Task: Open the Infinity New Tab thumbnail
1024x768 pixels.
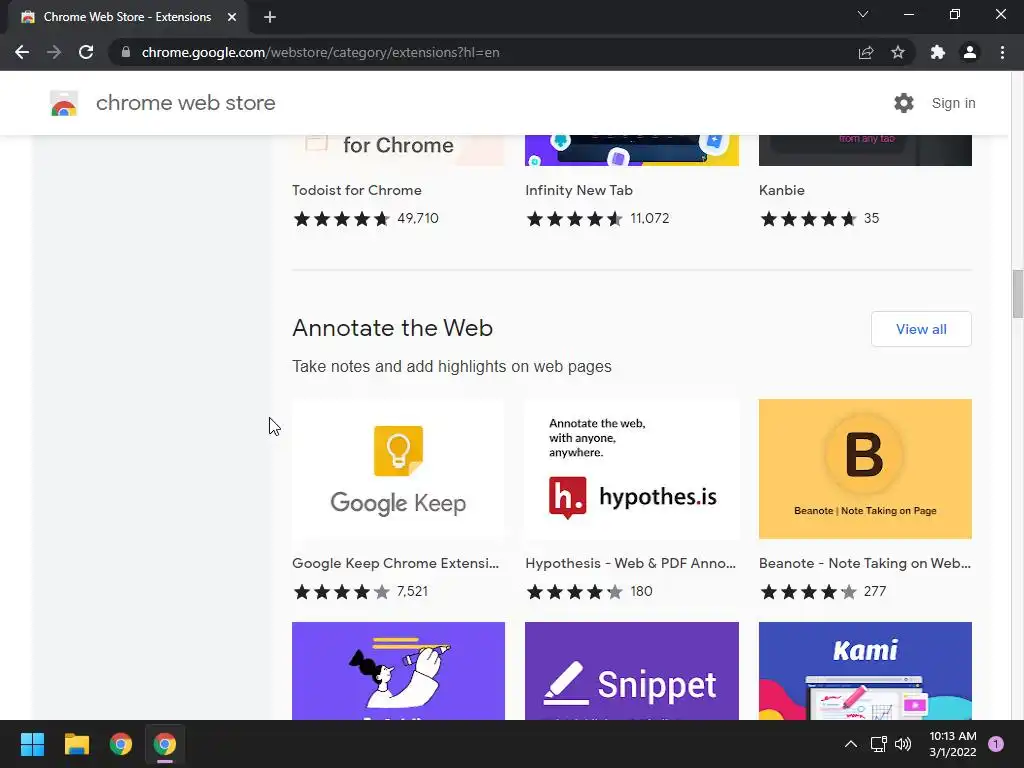Action: [632, 150]
